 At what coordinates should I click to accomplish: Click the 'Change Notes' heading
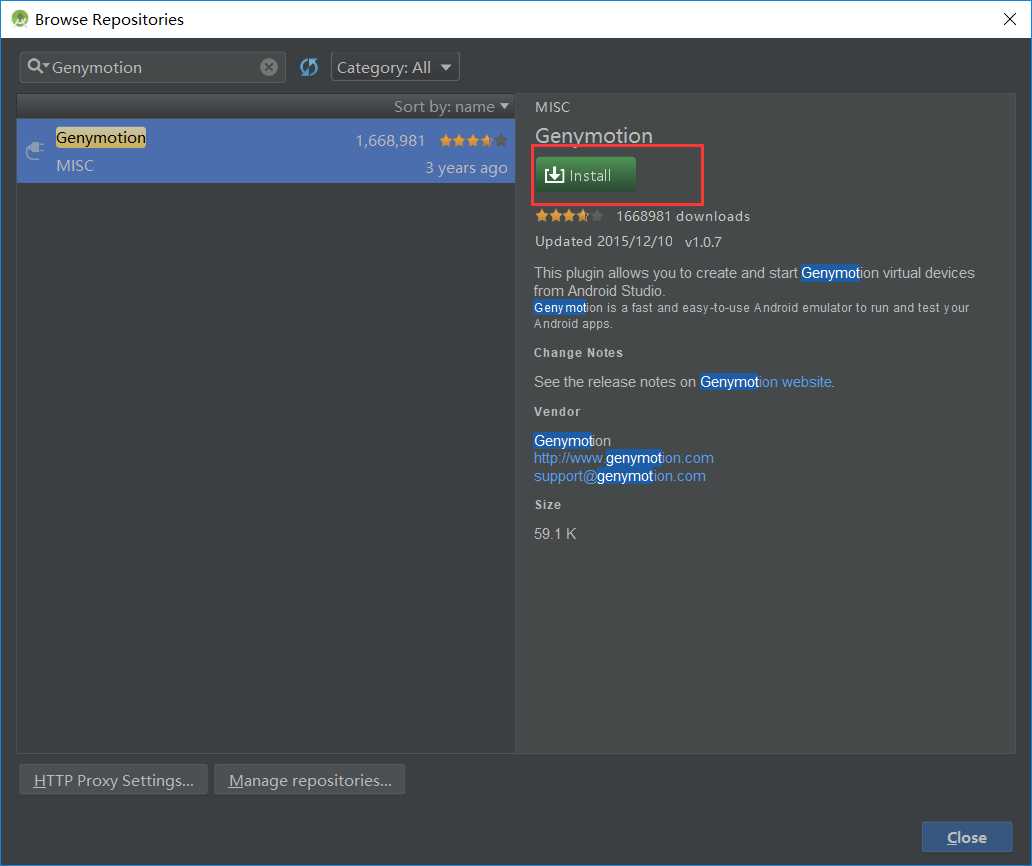[x=578, y=353]
